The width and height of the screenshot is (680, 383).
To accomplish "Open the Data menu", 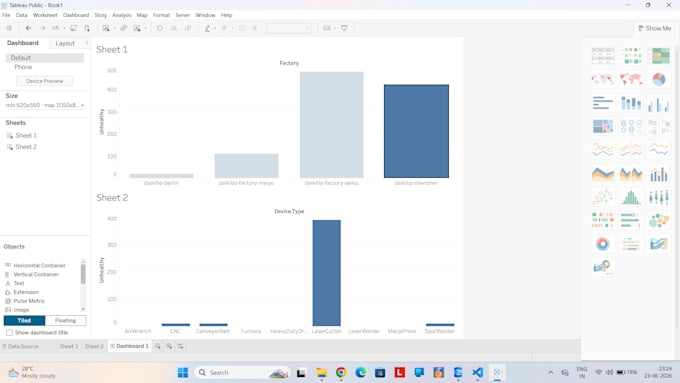I will (x=21, y=15).
